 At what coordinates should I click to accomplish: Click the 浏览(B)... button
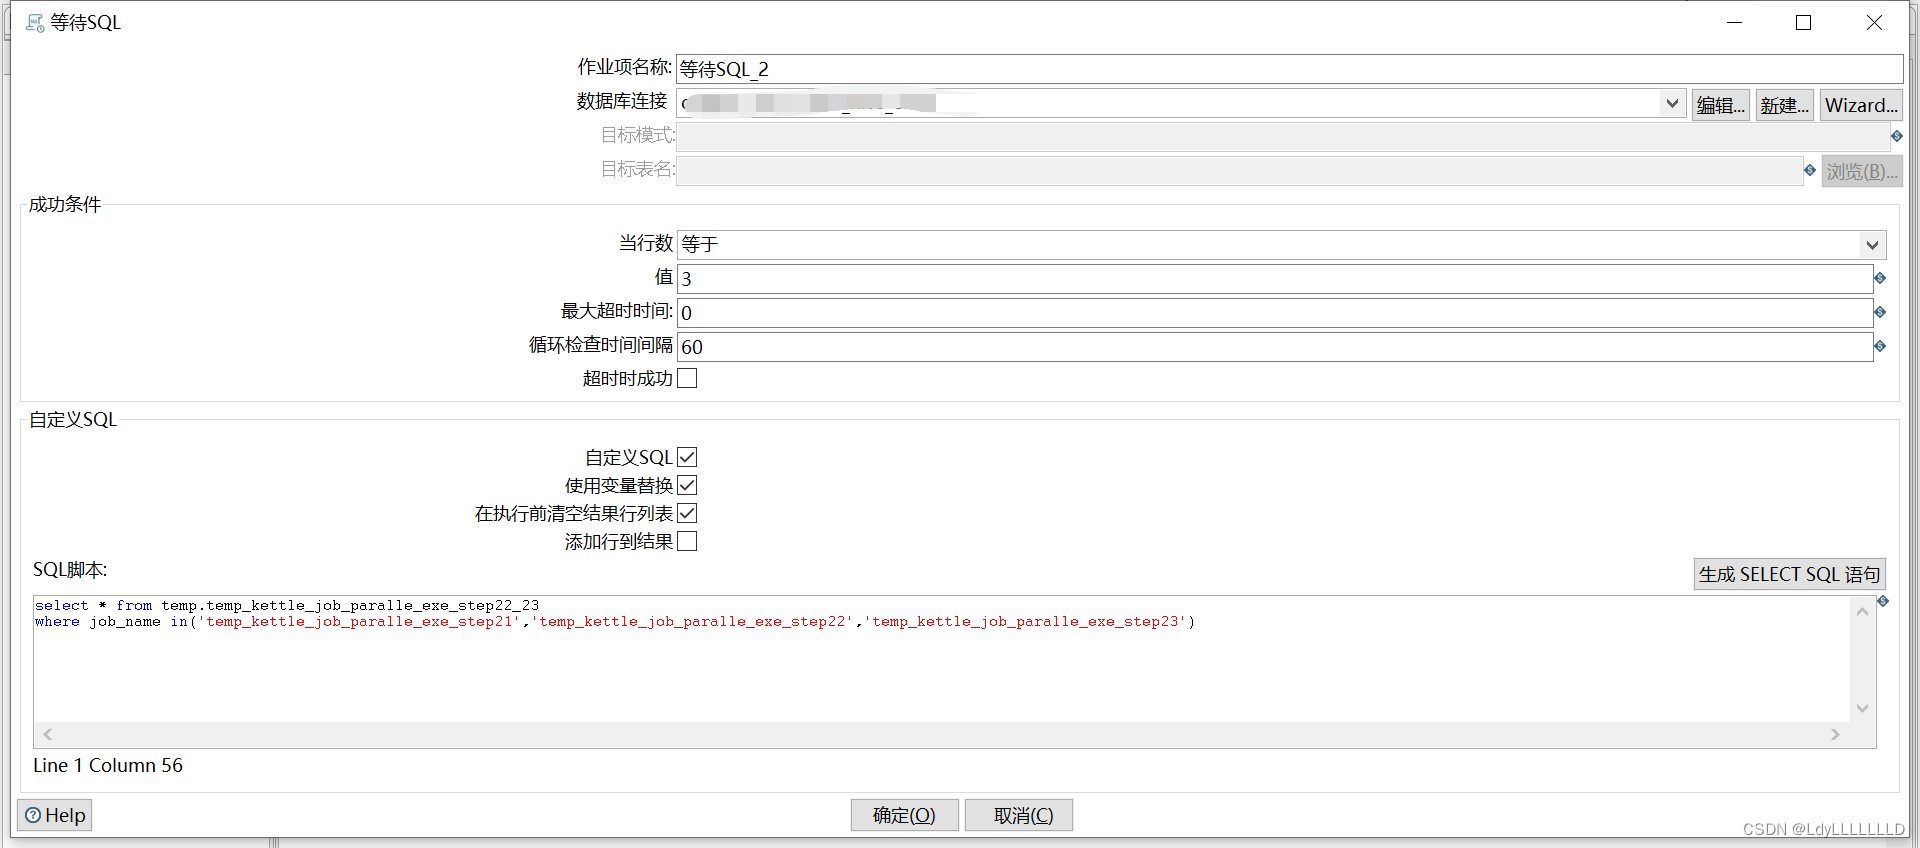tap(1862, 171)
